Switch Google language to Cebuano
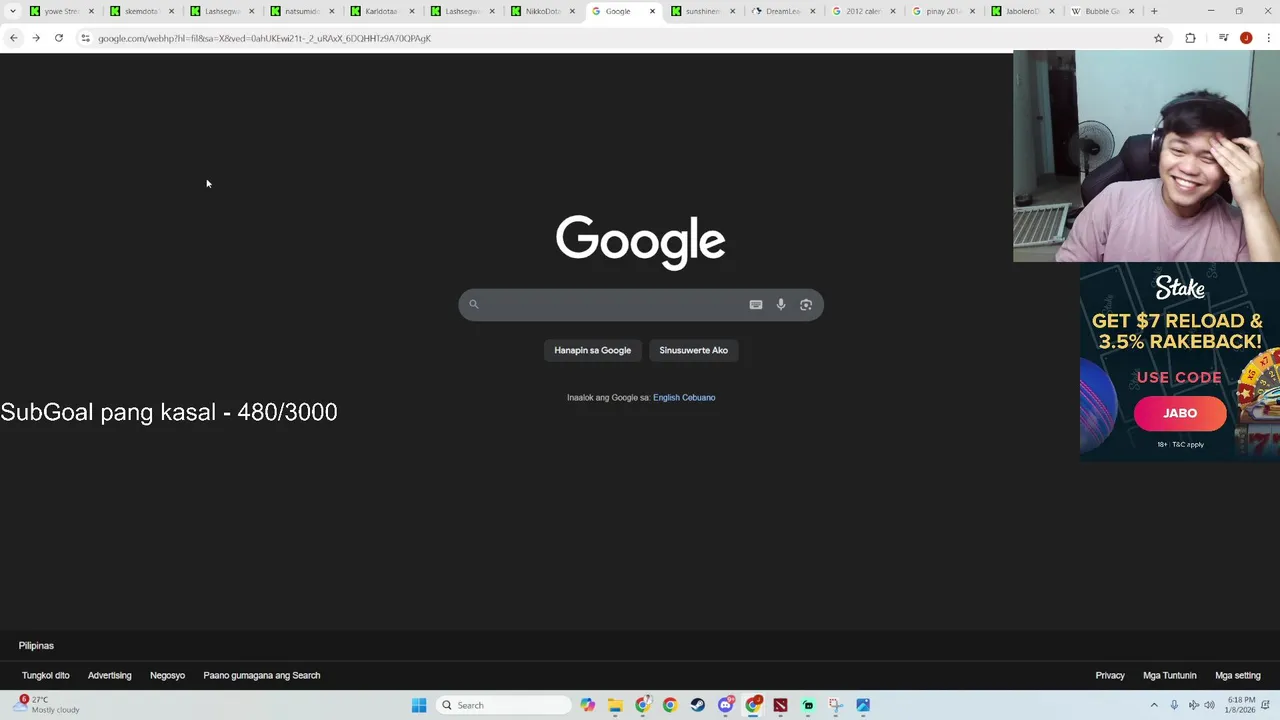This screenshot has height=720, width=1280. click(699, 398)
